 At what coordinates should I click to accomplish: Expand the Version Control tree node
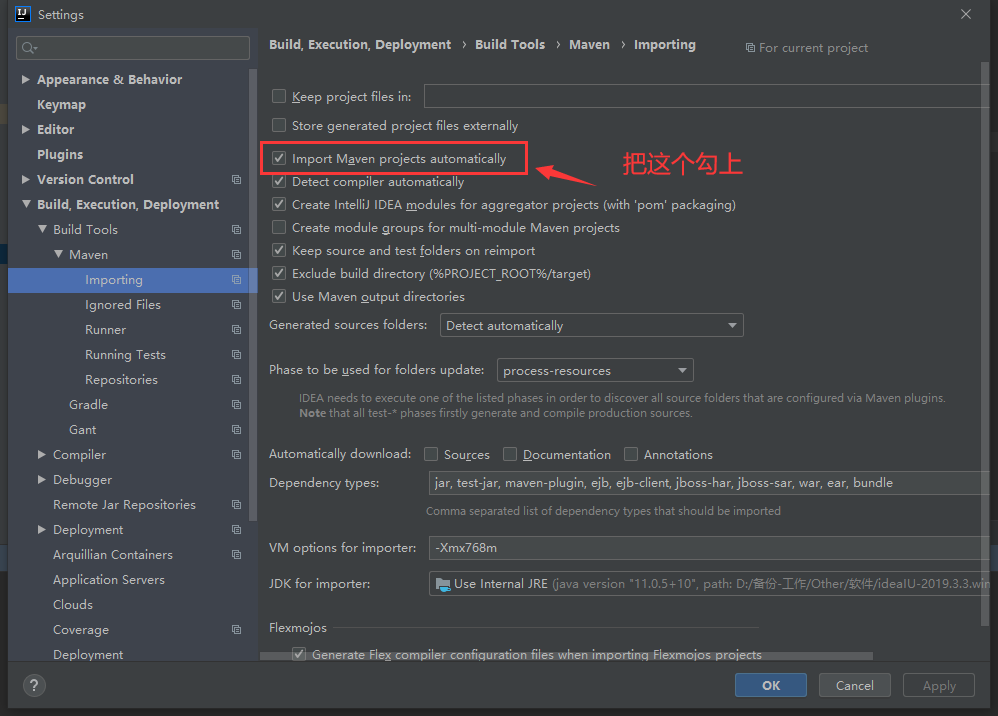click(x=26, y=179)
